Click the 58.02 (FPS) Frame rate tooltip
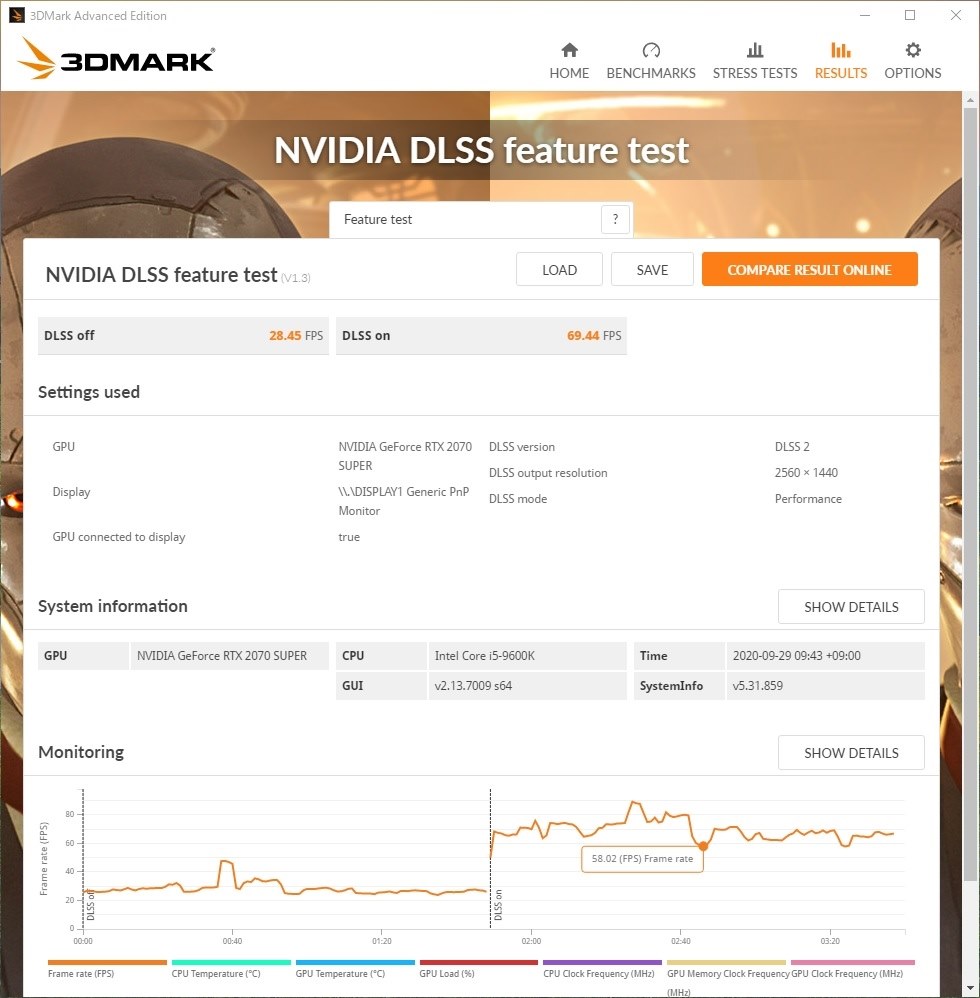 pyautogui.click(x=642, y=859)
